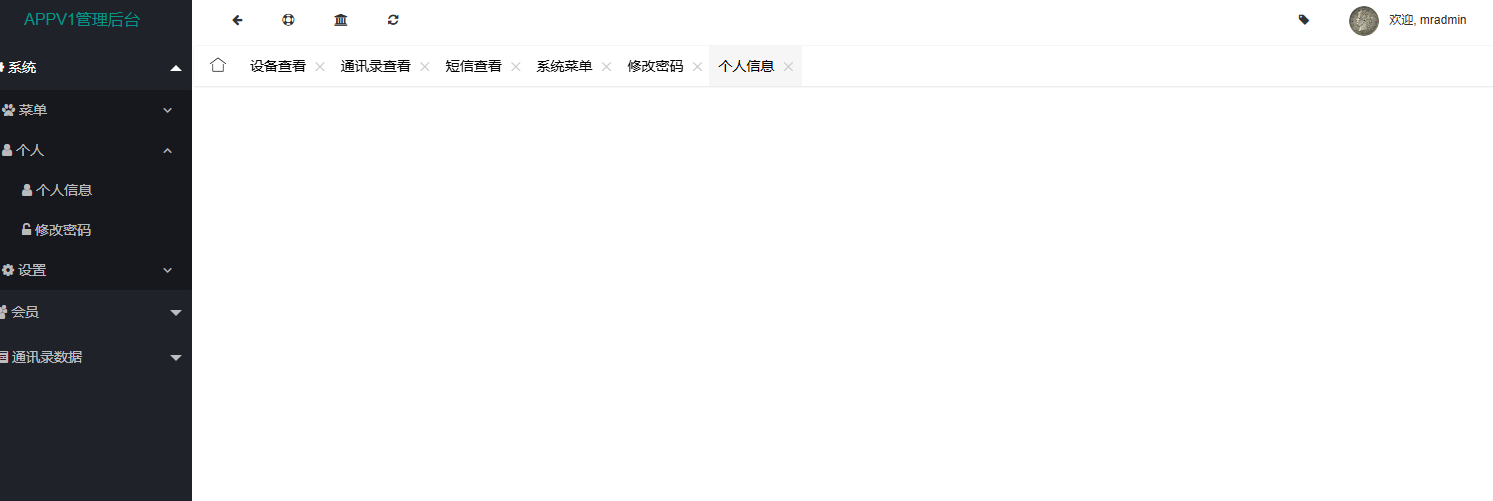Click the bank building icon in toolbar
This screenshot has height=501, width=1493.
pos(341,20)
